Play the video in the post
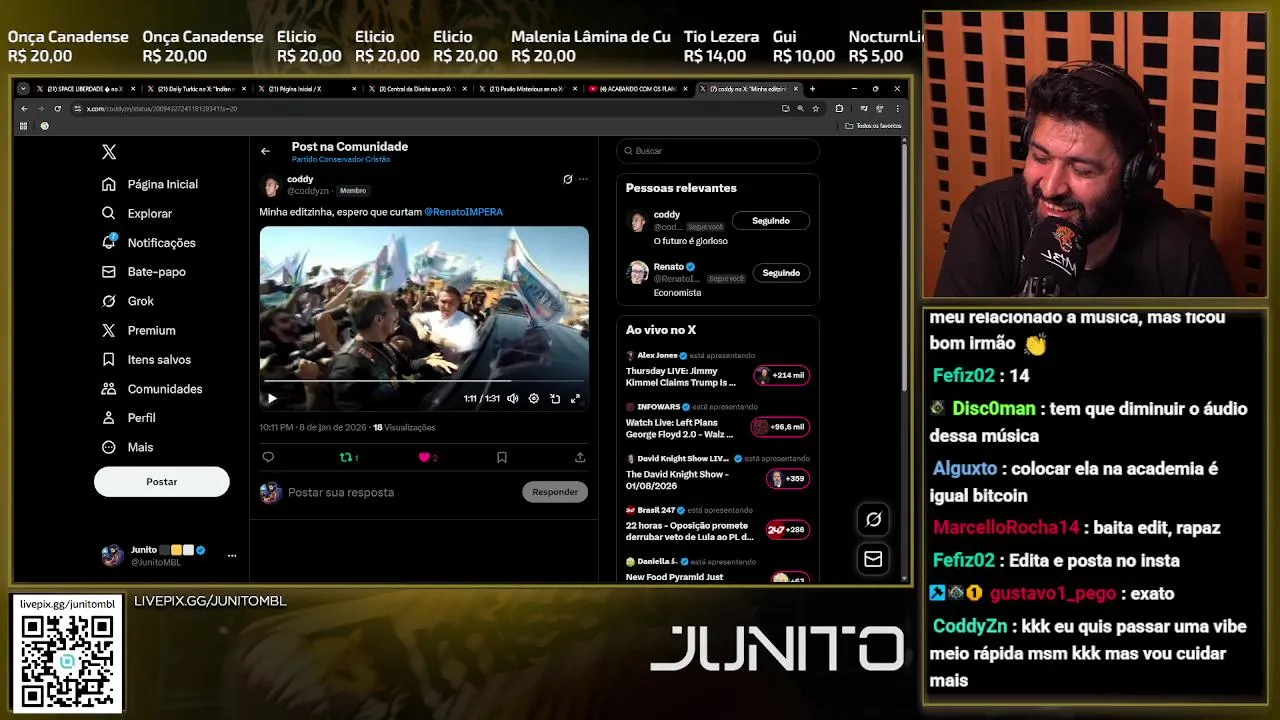Viewport: 1280px width, 720px height. (x=272, y=398)
